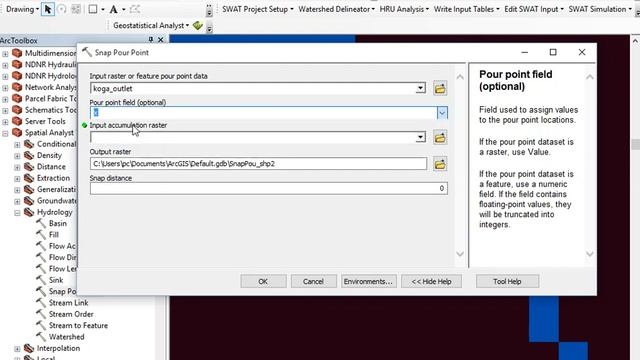
Task: Open the Geostatistical Analyst menu
Action: click(x=151, y=25)
